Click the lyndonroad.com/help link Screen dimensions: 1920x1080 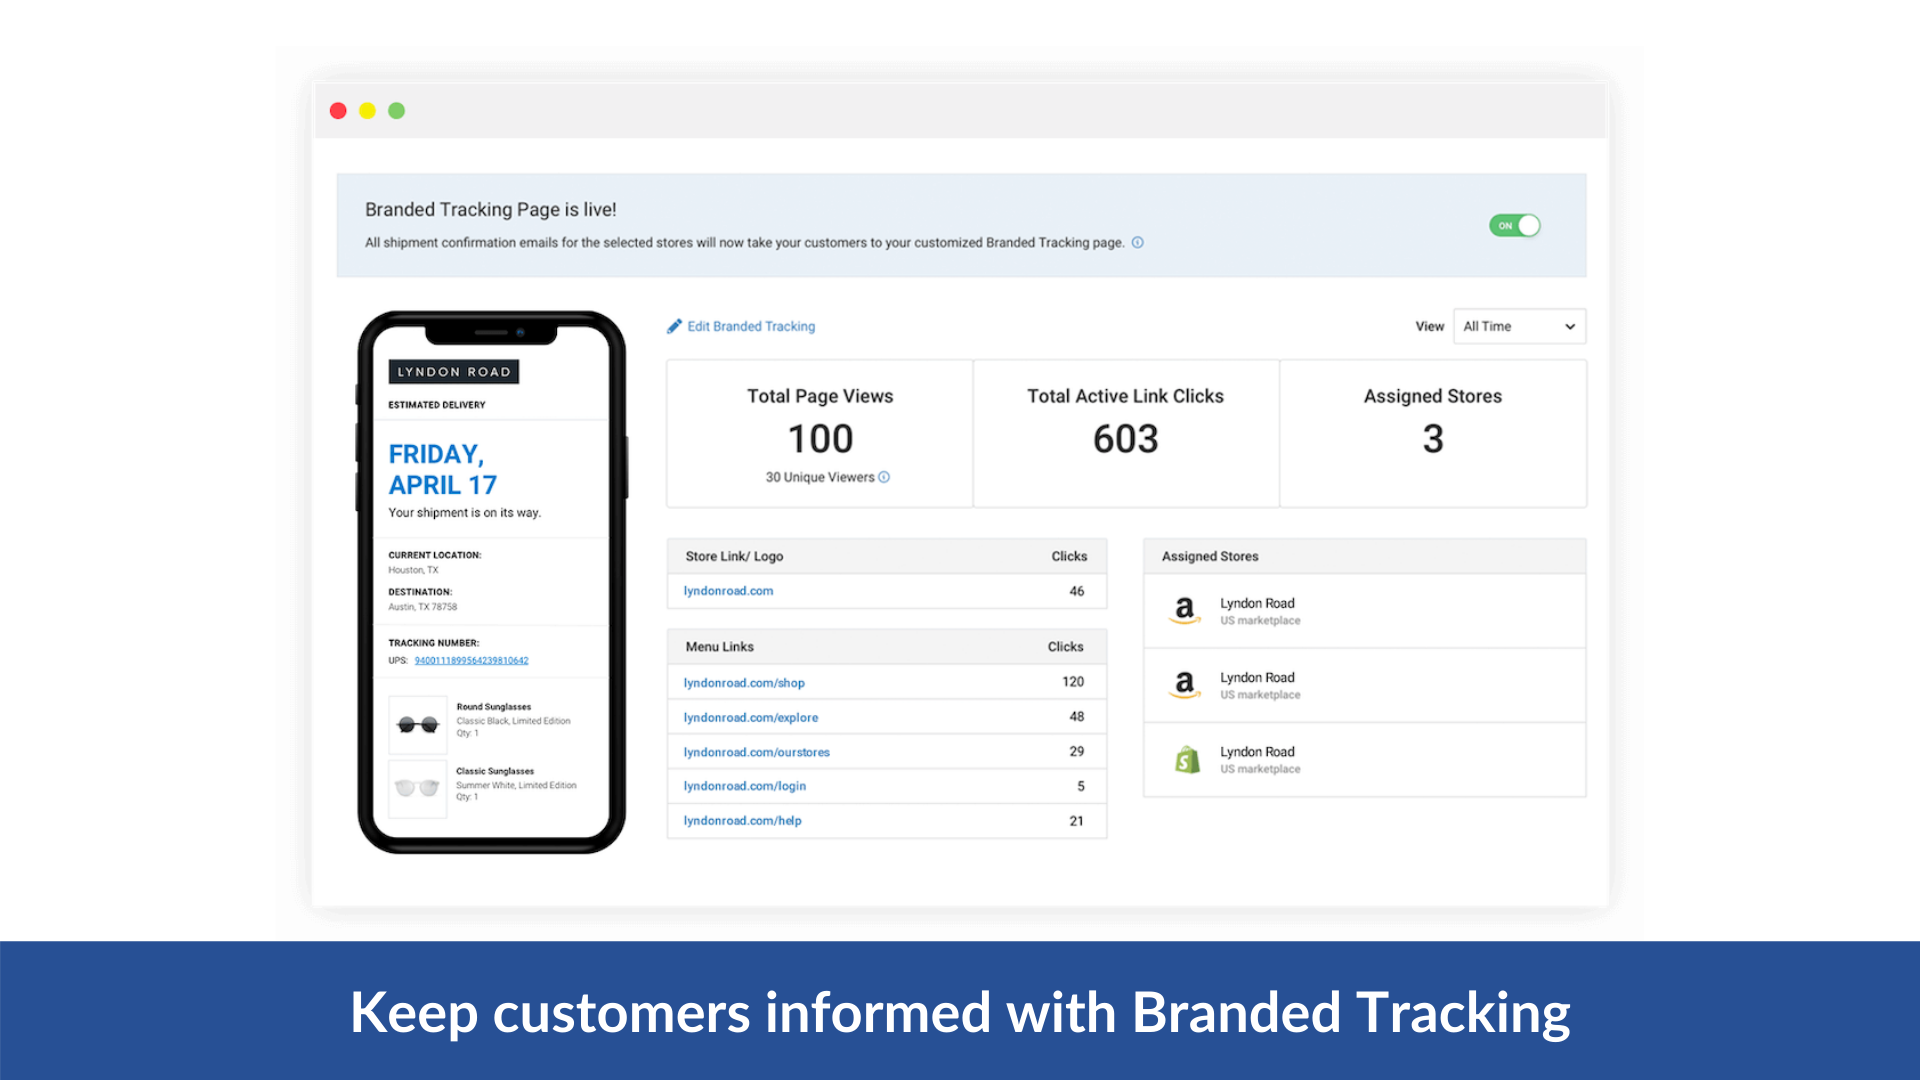(x=743, y=821)
